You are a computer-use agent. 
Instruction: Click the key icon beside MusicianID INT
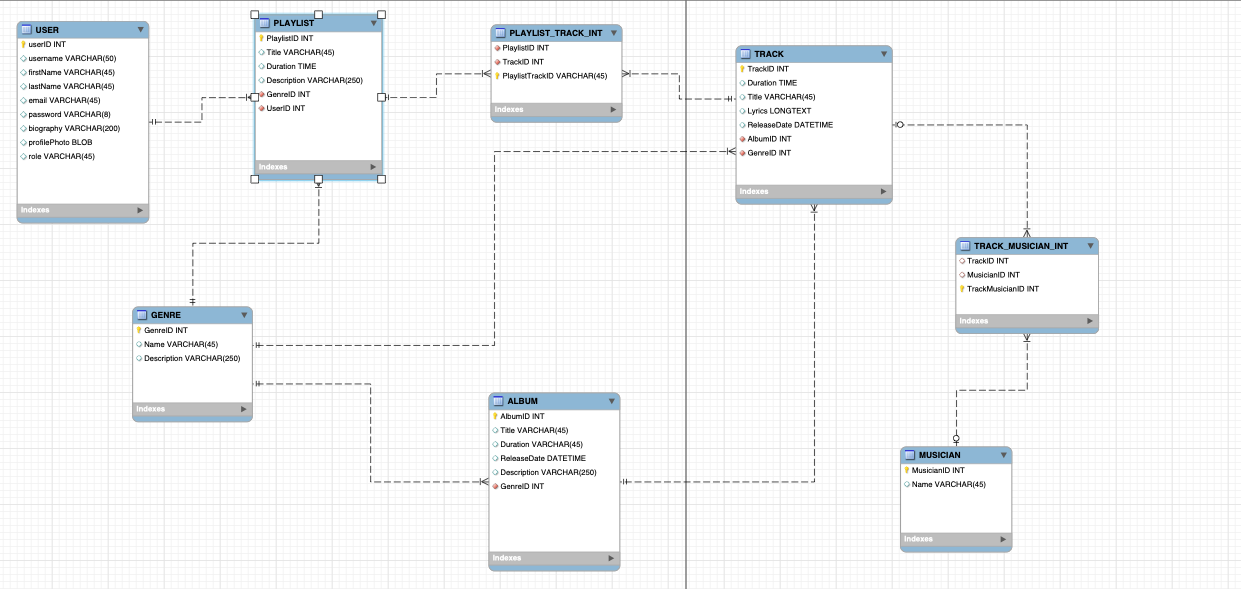907,470
